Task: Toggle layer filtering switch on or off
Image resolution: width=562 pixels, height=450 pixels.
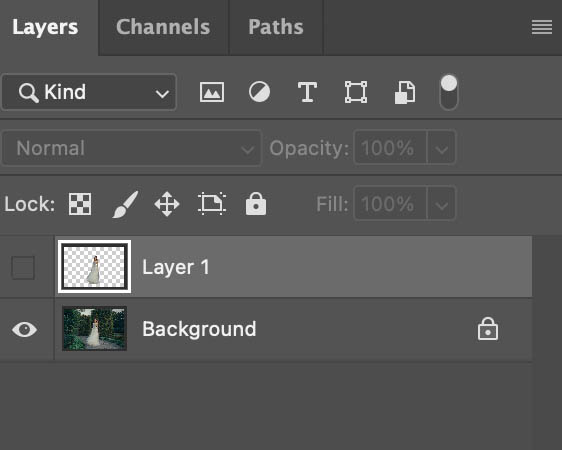Action: pyautogui.click(x=449, y=92)
